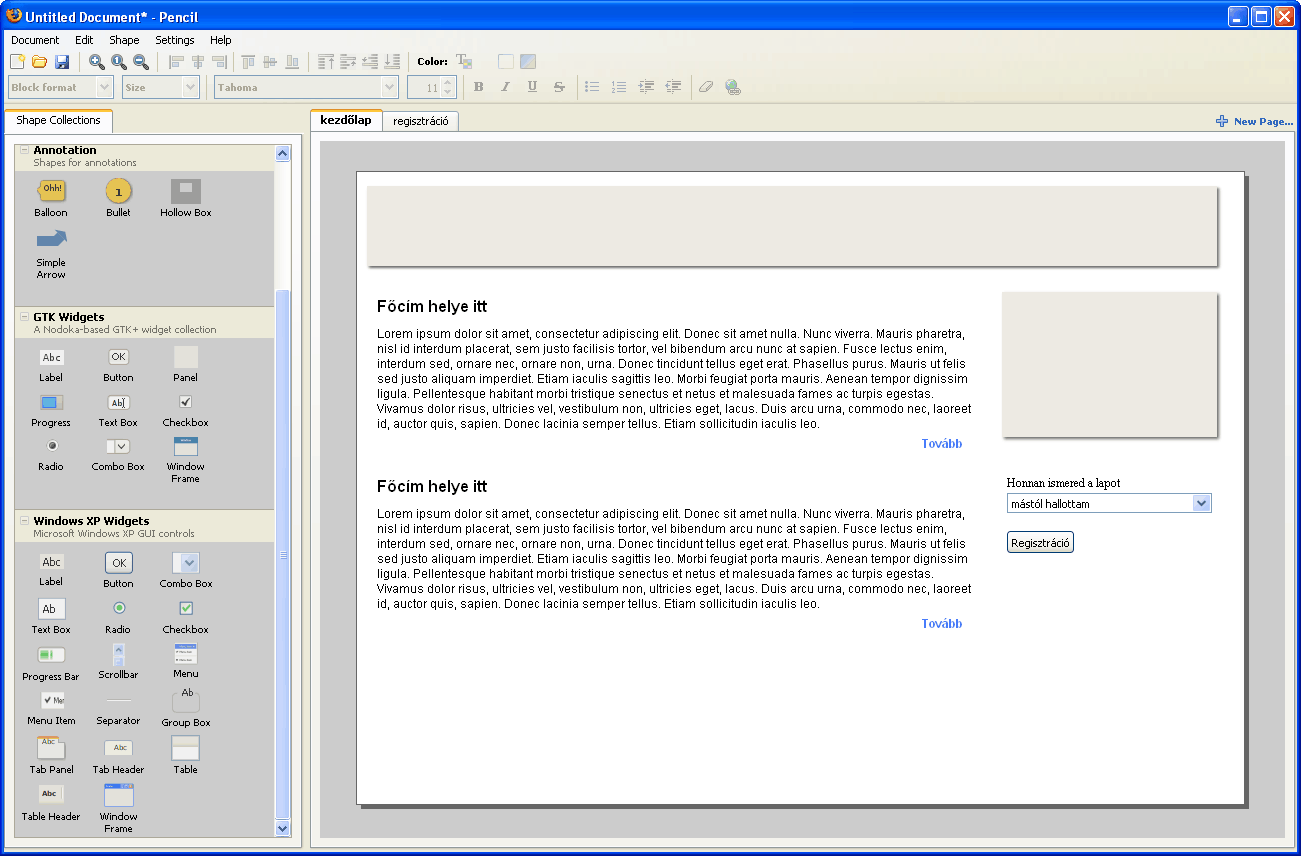Click the New Page link

point(1254,122)
